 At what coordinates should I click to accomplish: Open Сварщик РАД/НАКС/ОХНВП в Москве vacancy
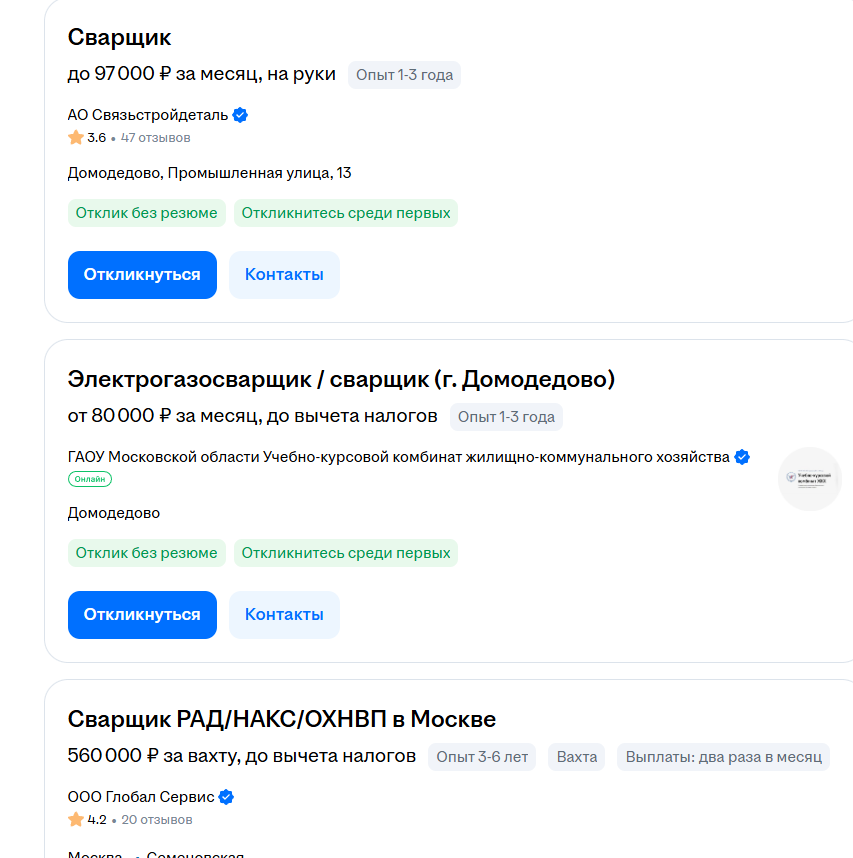[282, 719]
